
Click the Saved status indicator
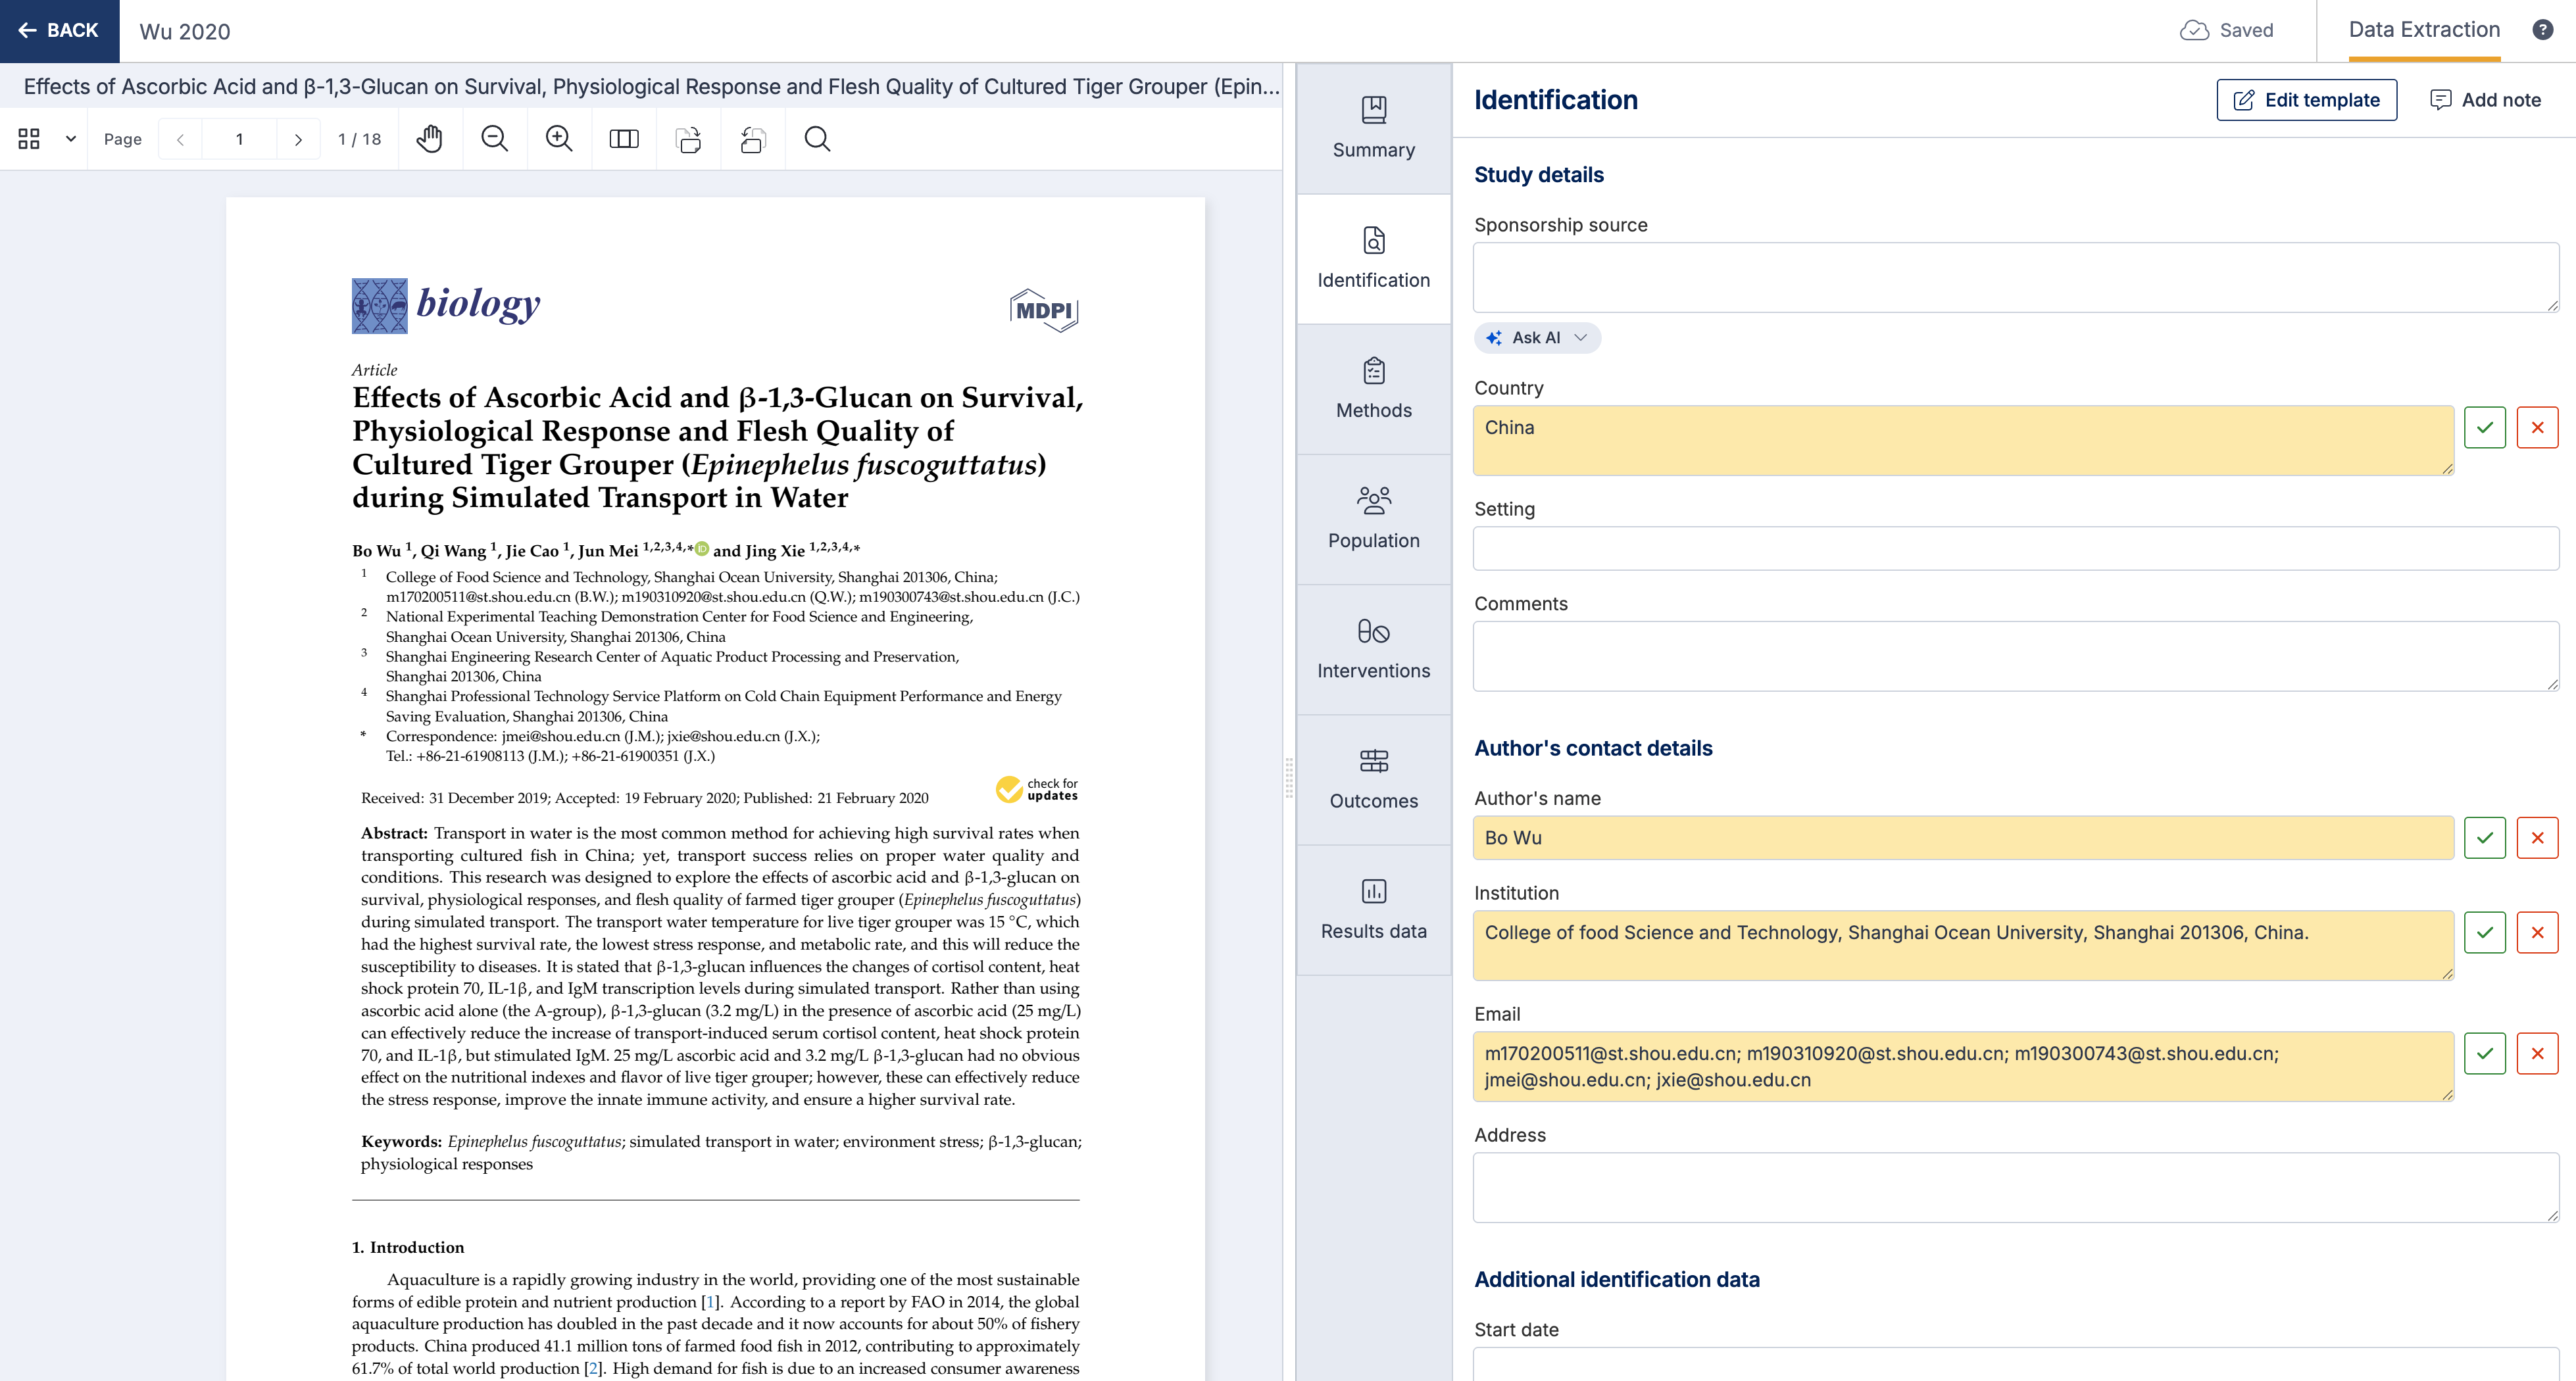2230,30
